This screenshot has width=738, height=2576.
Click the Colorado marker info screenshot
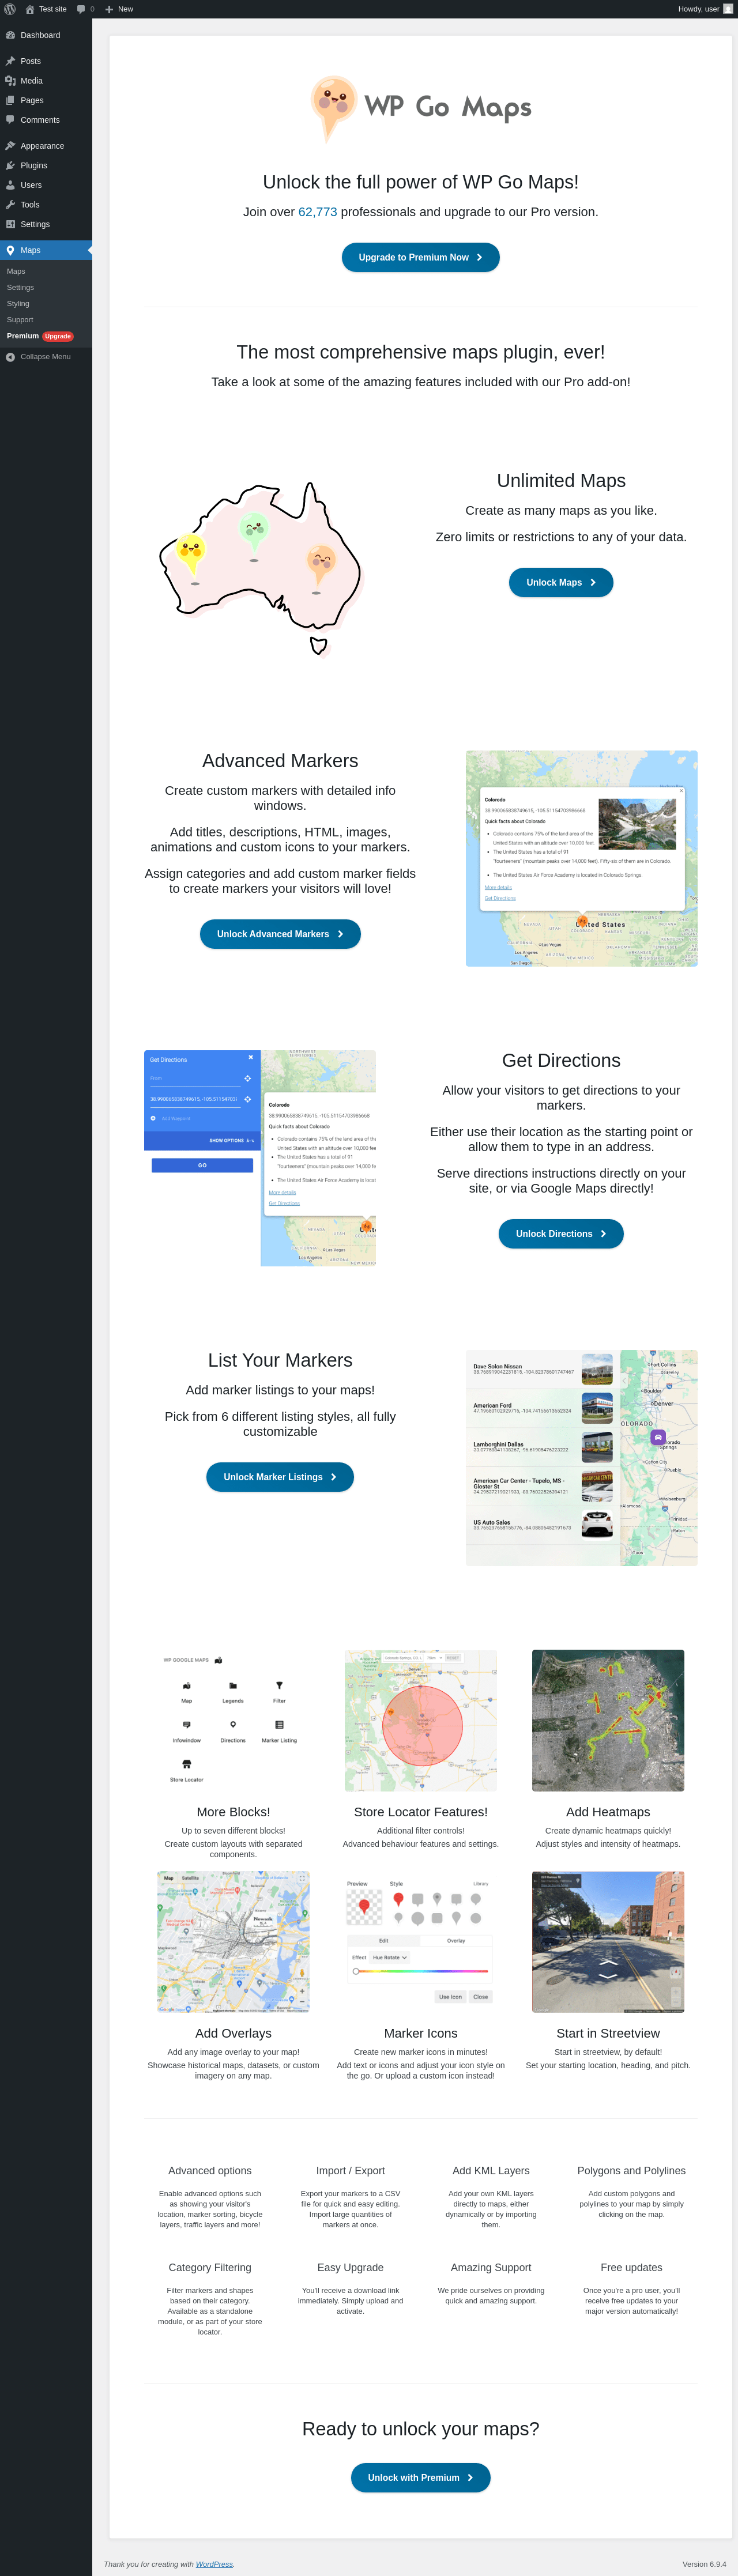click(581, 859)
